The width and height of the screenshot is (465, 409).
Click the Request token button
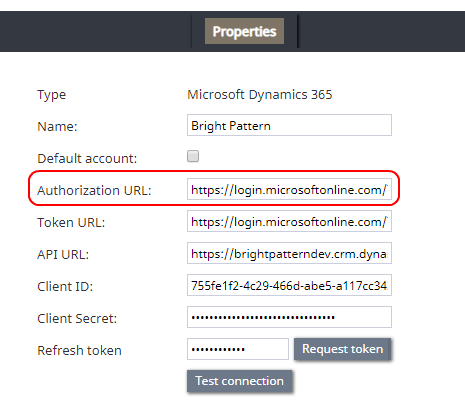pos(342,349)
